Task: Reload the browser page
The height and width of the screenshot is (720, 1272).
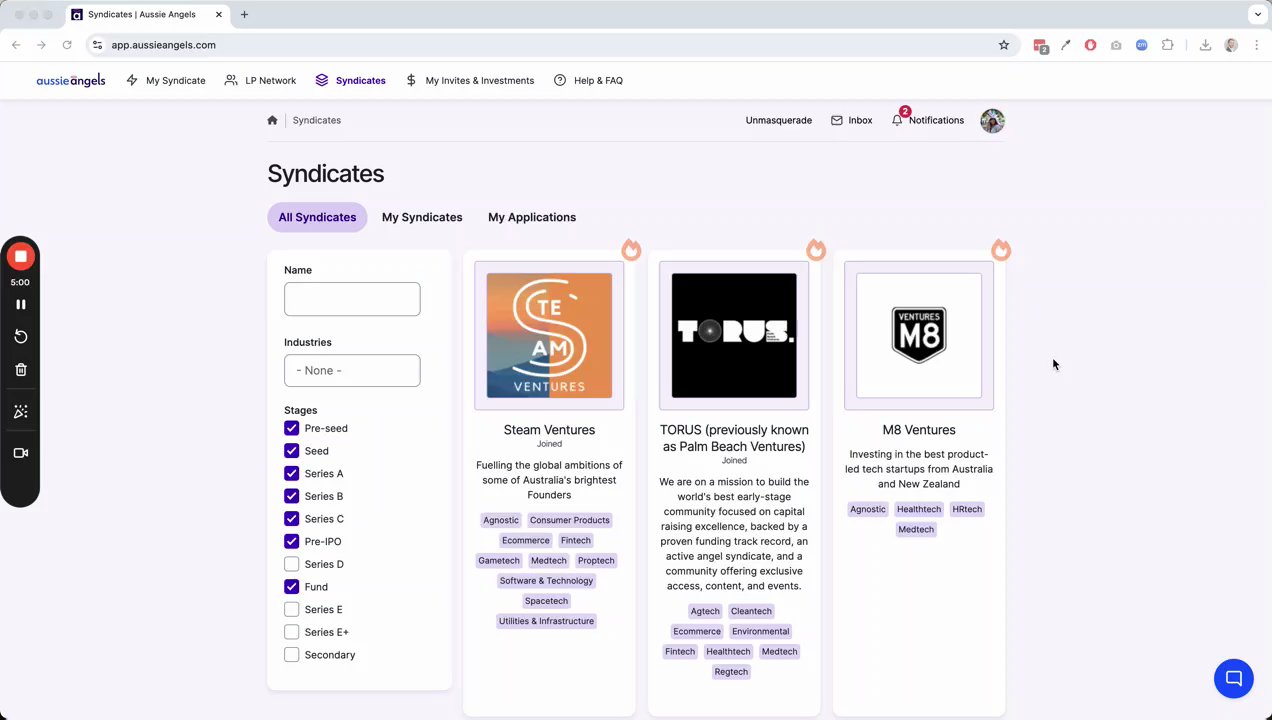Action: 67,45
